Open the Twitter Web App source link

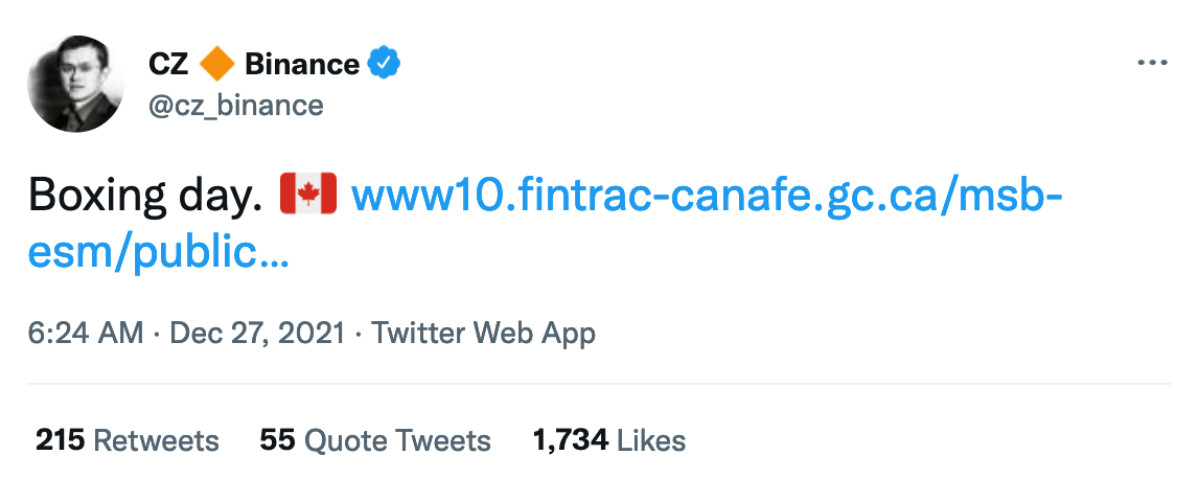point(483,333)
